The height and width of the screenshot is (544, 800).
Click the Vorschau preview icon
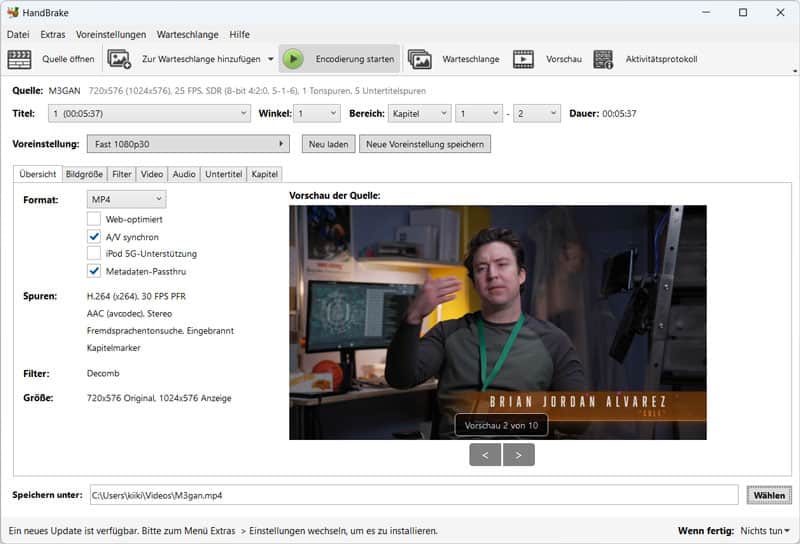point(524,59)
